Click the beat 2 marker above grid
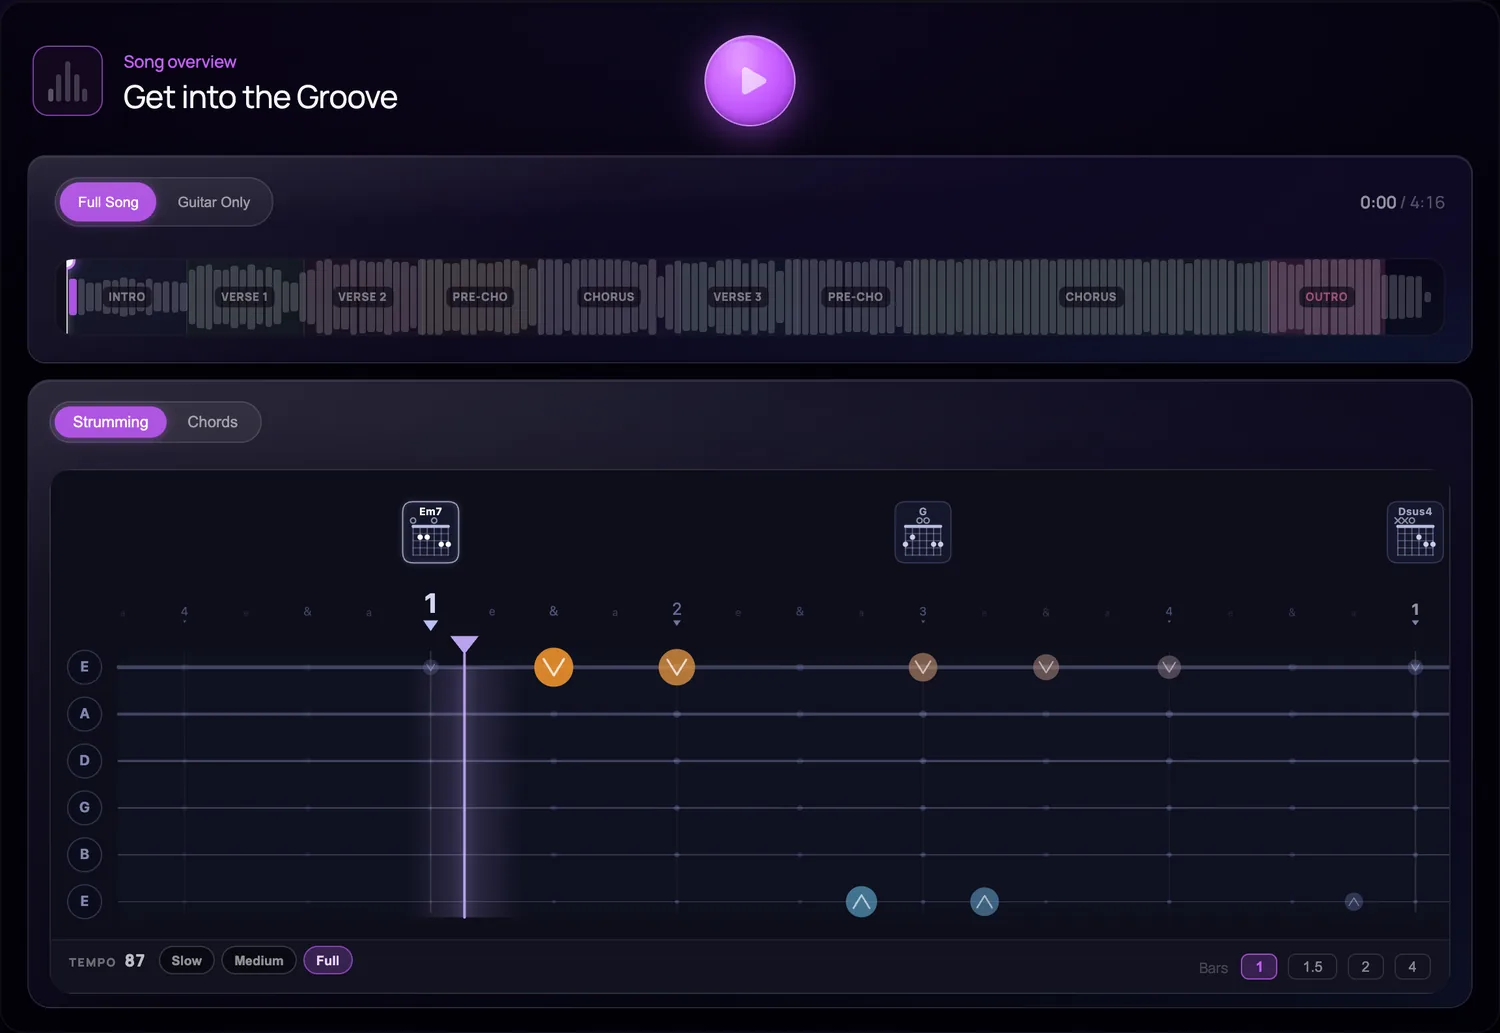This screenshot has height=1033, width=1500. [677, 613]
